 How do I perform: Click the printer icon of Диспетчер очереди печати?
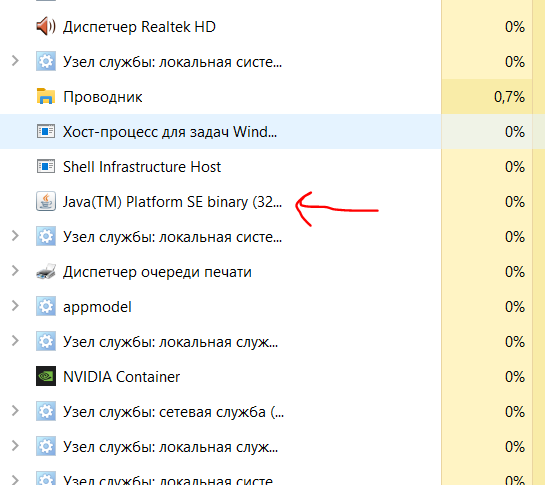point(46,272)
